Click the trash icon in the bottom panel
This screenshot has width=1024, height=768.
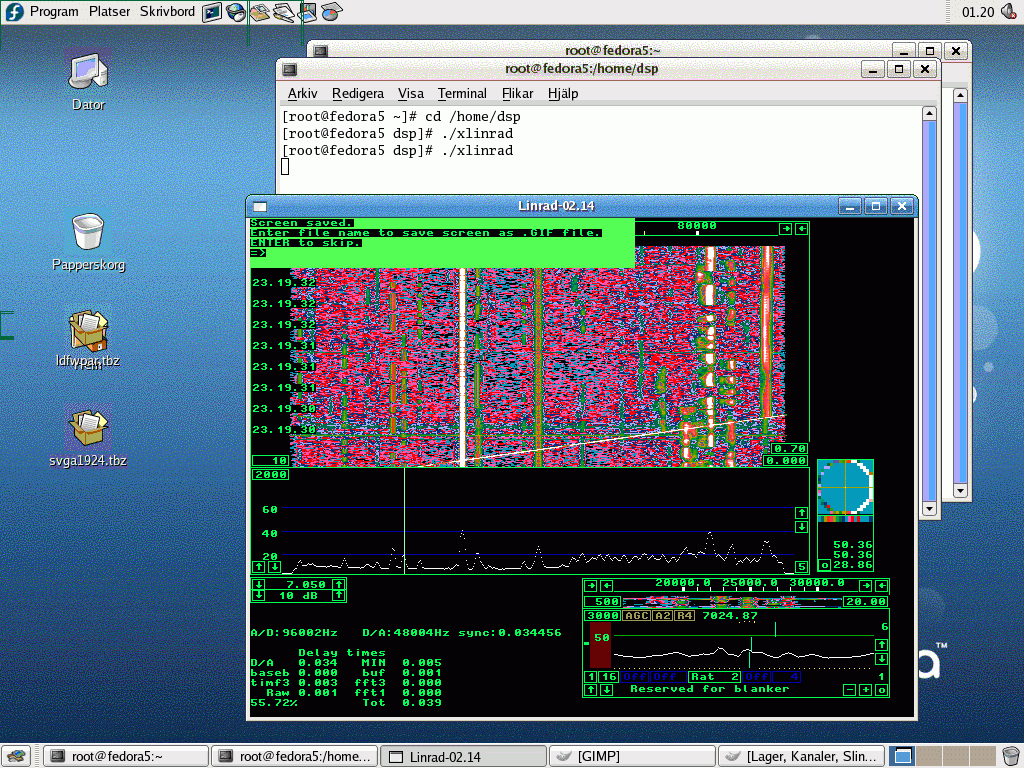point(1010,756)
